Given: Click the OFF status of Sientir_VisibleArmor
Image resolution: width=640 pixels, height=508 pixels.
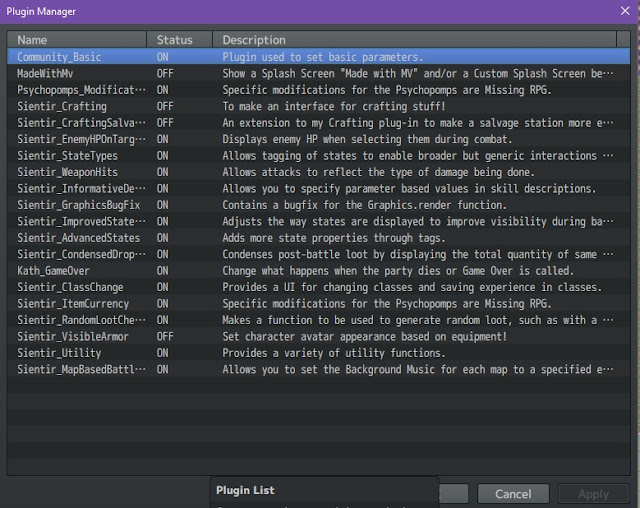Looking at the screenshot, I should [165, 337].
